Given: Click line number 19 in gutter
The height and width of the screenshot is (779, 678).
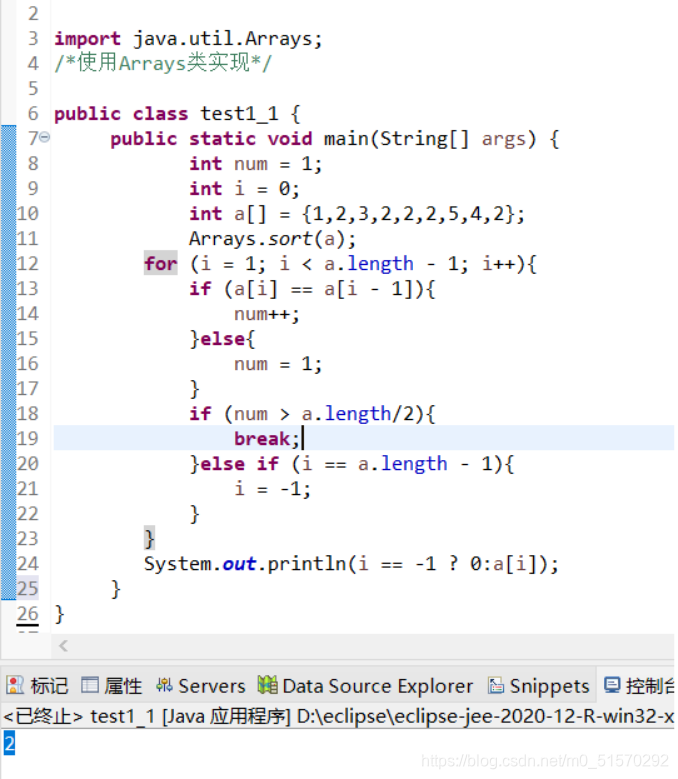Looking at the screenshot, I should (x=27, y=439).
